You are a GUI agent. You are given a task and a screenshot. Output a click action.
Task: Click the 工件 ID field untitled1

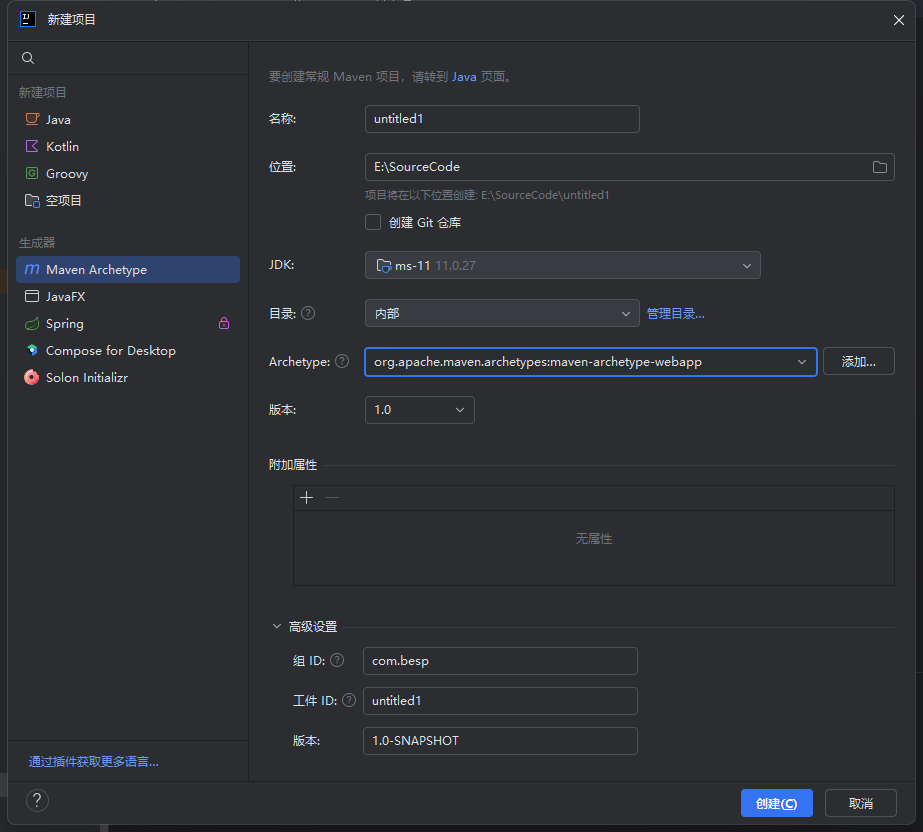(500, 701)
